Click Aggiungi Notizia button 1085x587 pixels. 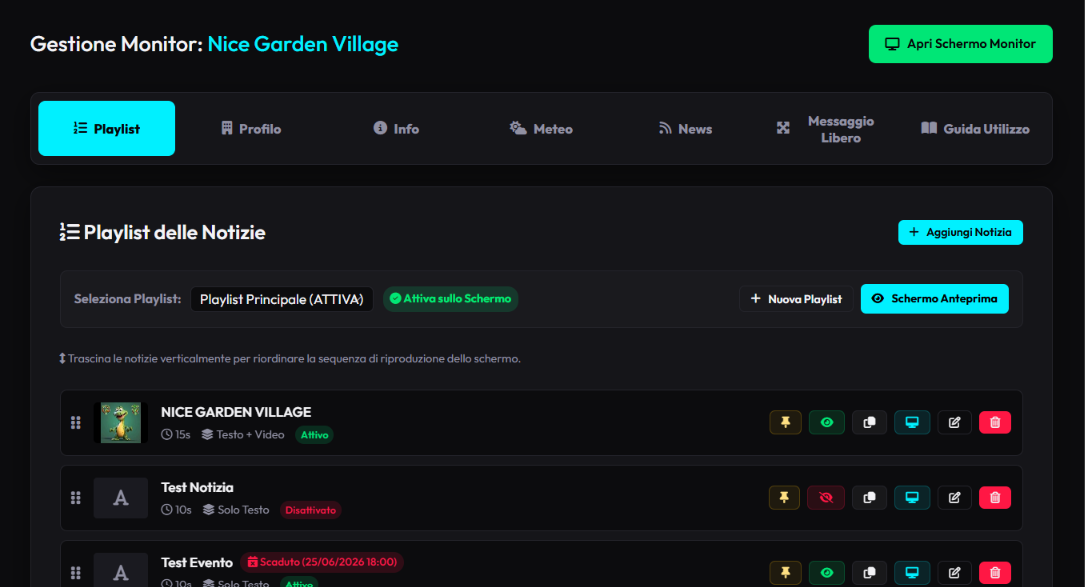(960, 233)
